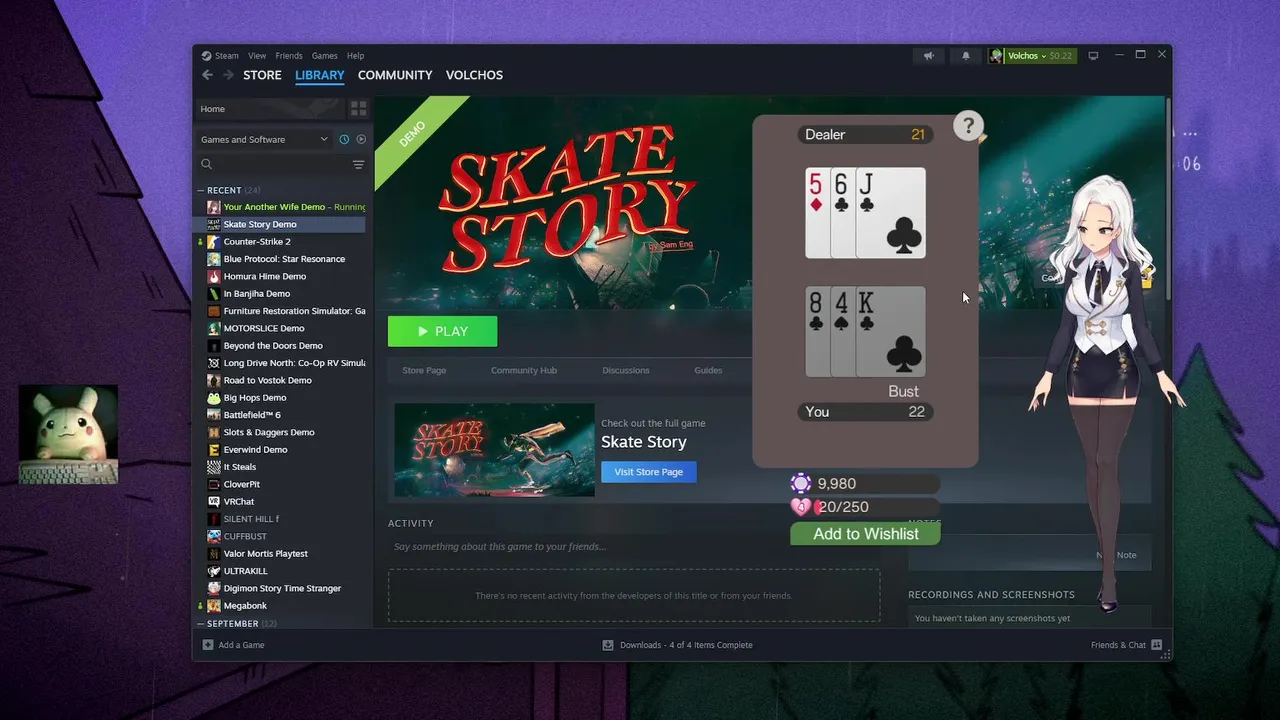Screen dimensions: 1280x720
Task: Open the View menu
Action: pyautogui.click(x=257, y=56)
